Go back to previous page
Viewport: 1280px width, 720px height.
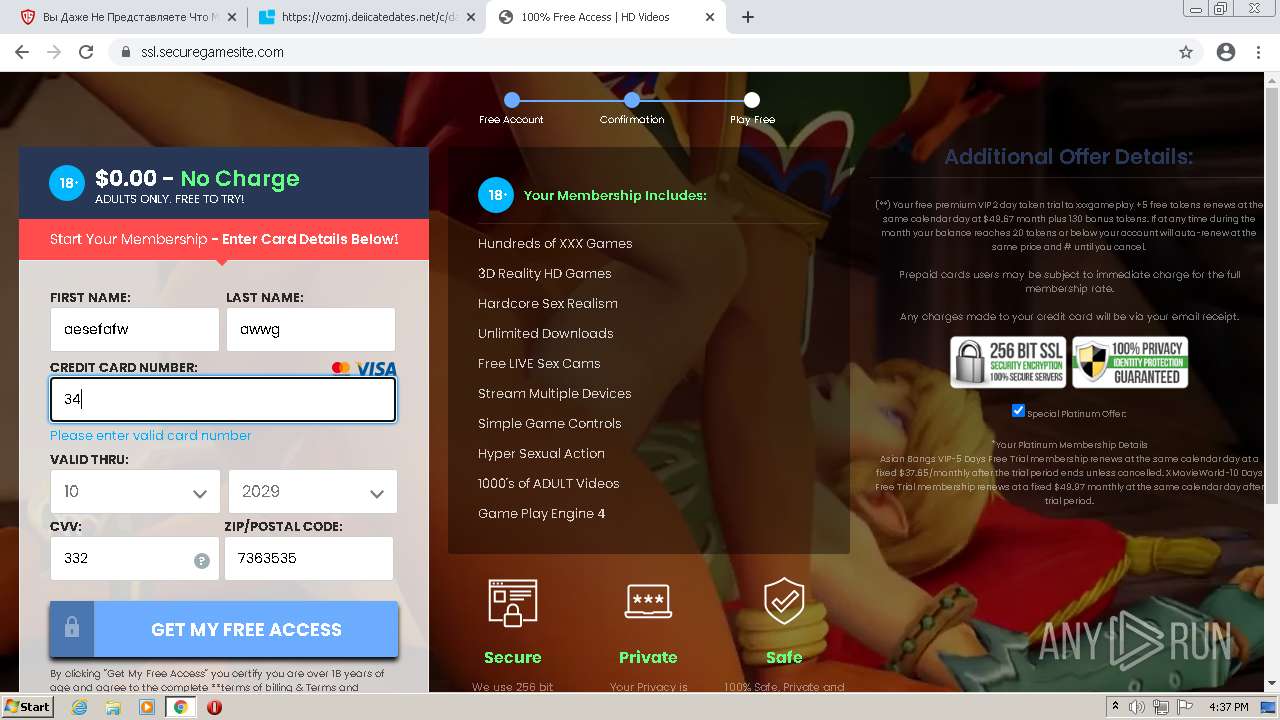pos(22,52)
